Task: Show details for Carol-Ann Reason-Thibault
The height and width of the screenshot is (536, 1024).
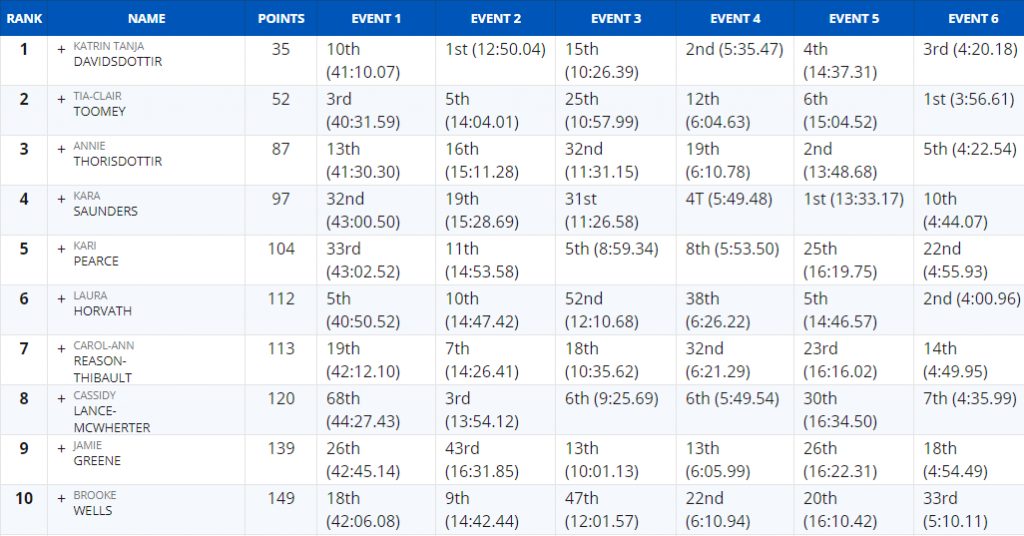Action: (61, 349)
